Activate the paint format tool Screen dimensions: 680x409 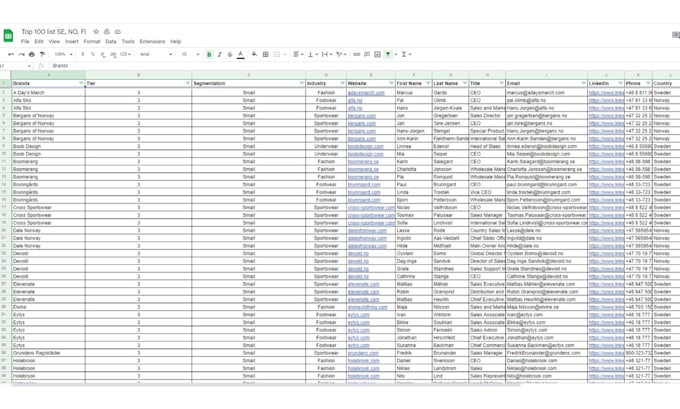[x=42, y=54]
